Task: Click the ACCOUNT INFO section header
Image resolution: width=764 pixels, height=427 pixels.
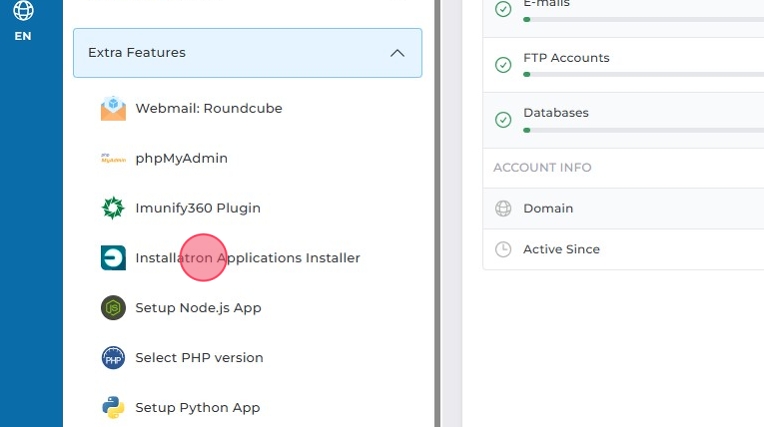Action: tap(542, 168)
